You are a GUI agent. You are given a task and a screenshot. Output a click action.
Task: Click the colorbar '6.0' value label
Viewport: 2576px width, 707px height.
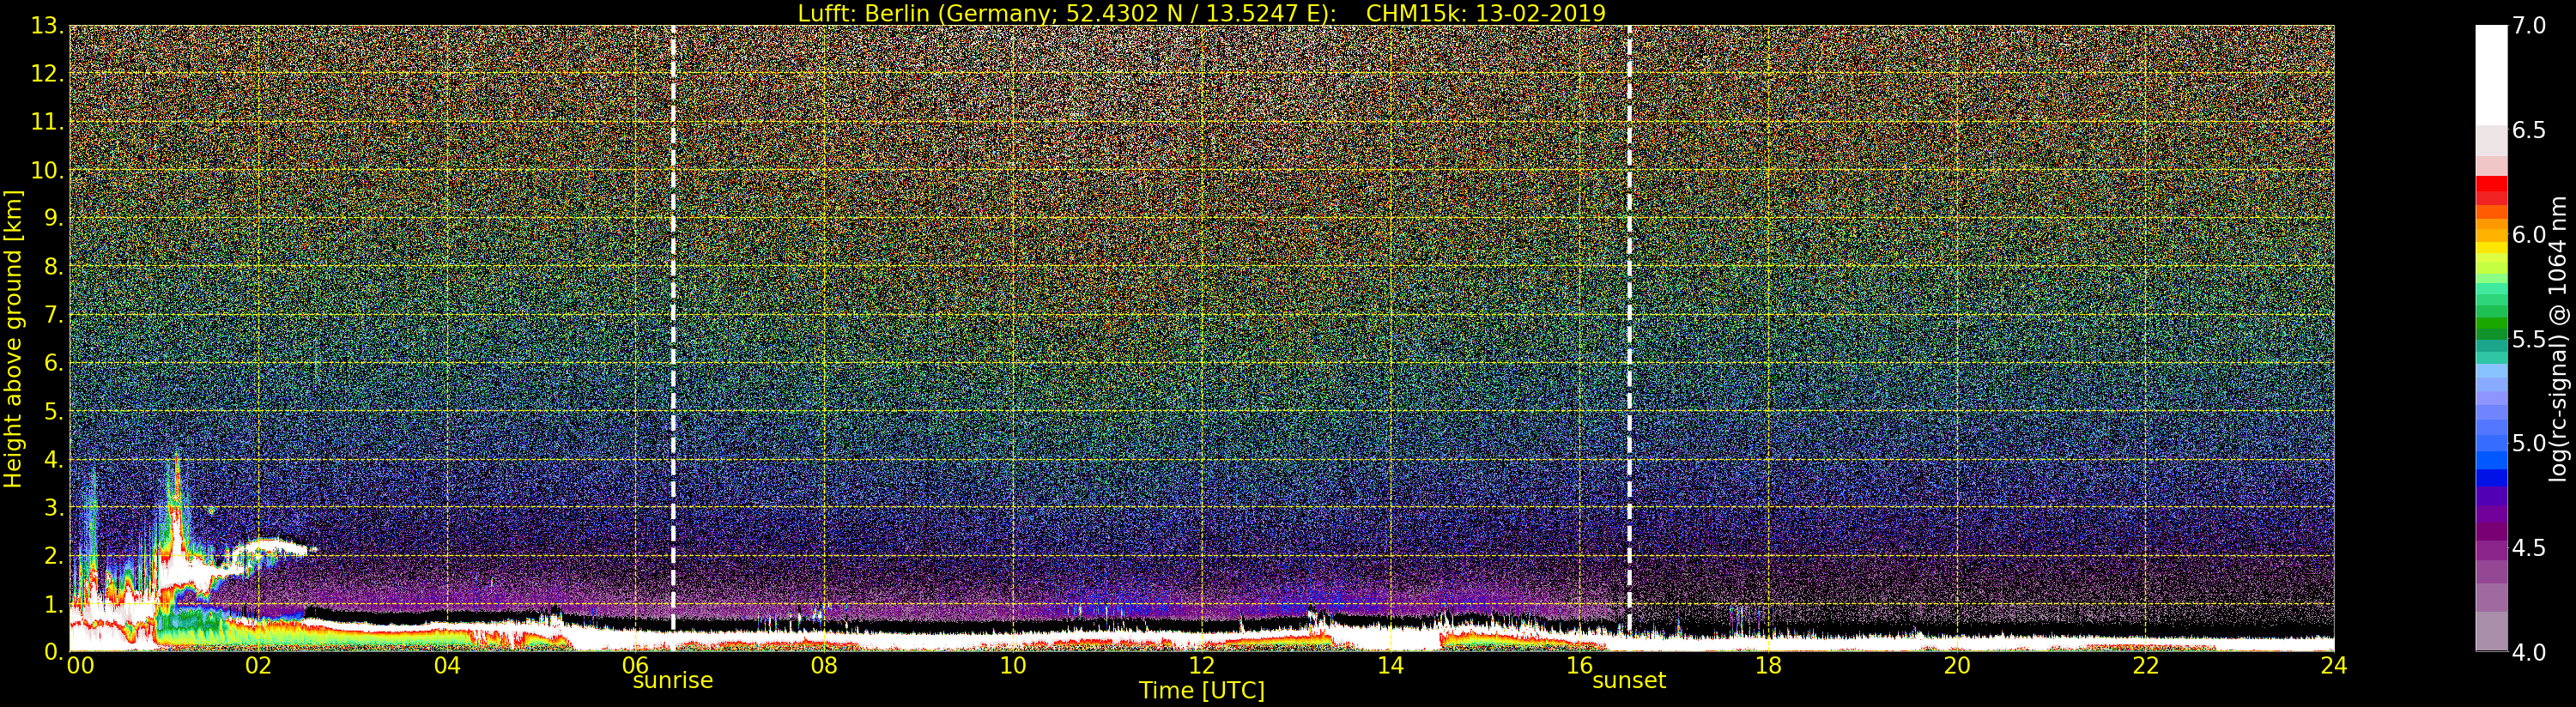(2529, 234)
